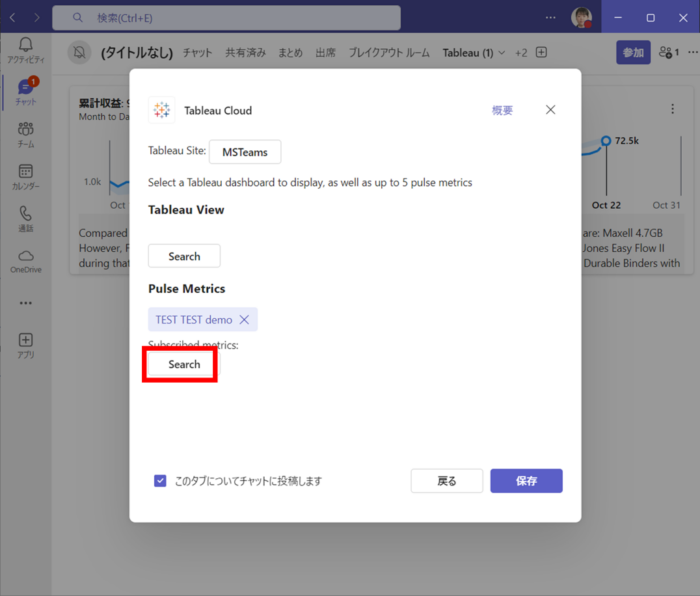Open Teams icon in the sidebar
Viewport: 700px width, 596px height.
click(25, 134)
